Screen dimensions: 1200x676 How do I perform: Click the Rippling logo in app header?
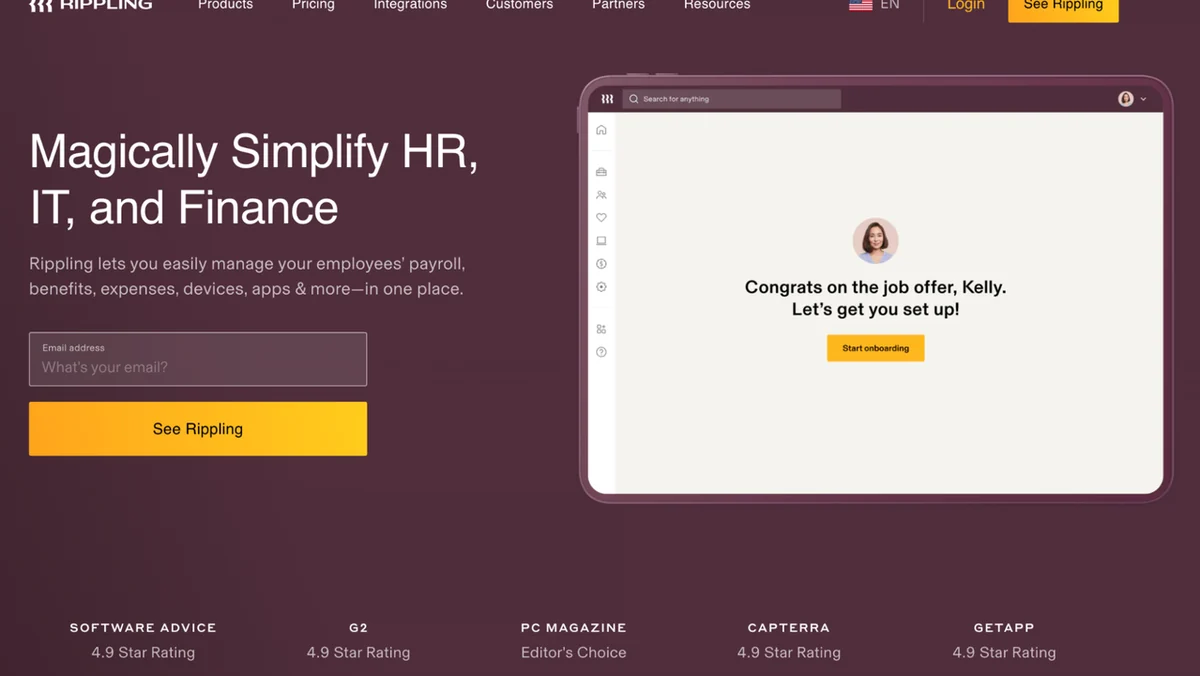coord(607,99)
